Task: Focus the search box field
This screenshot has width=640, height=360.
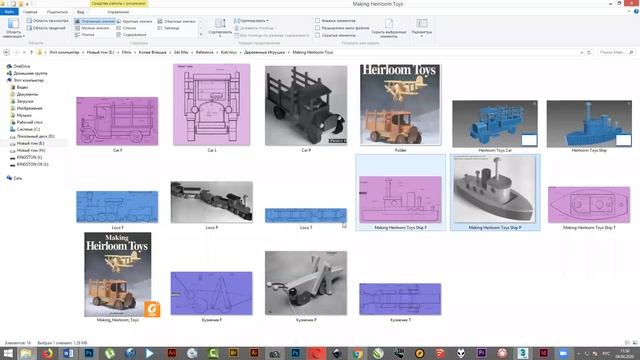Action: click(616, 52)
